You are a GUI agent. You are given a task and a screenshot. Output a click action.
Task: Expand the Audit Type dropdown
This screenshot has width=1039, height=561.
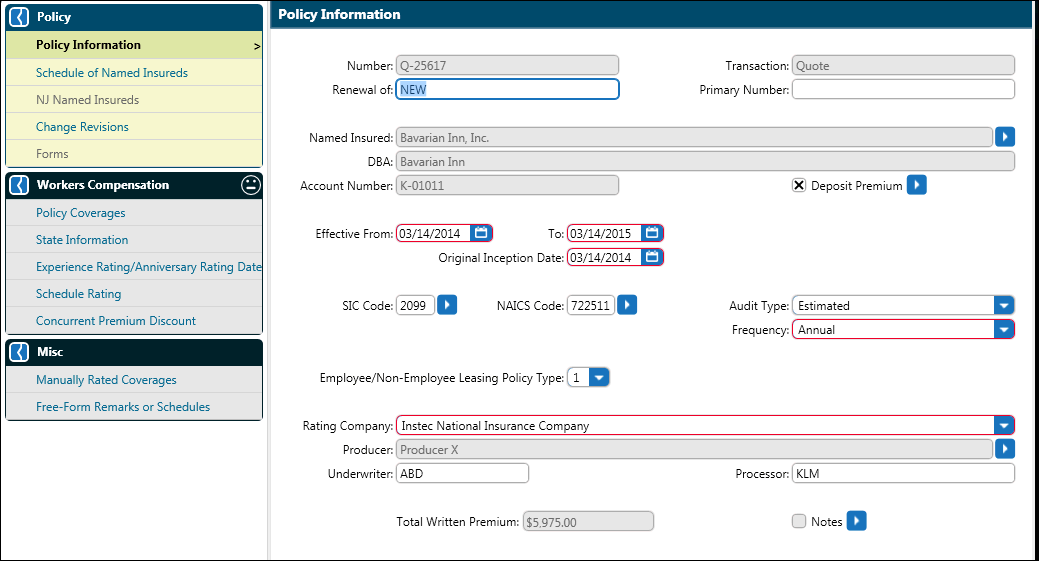[x=1004, y=305]
